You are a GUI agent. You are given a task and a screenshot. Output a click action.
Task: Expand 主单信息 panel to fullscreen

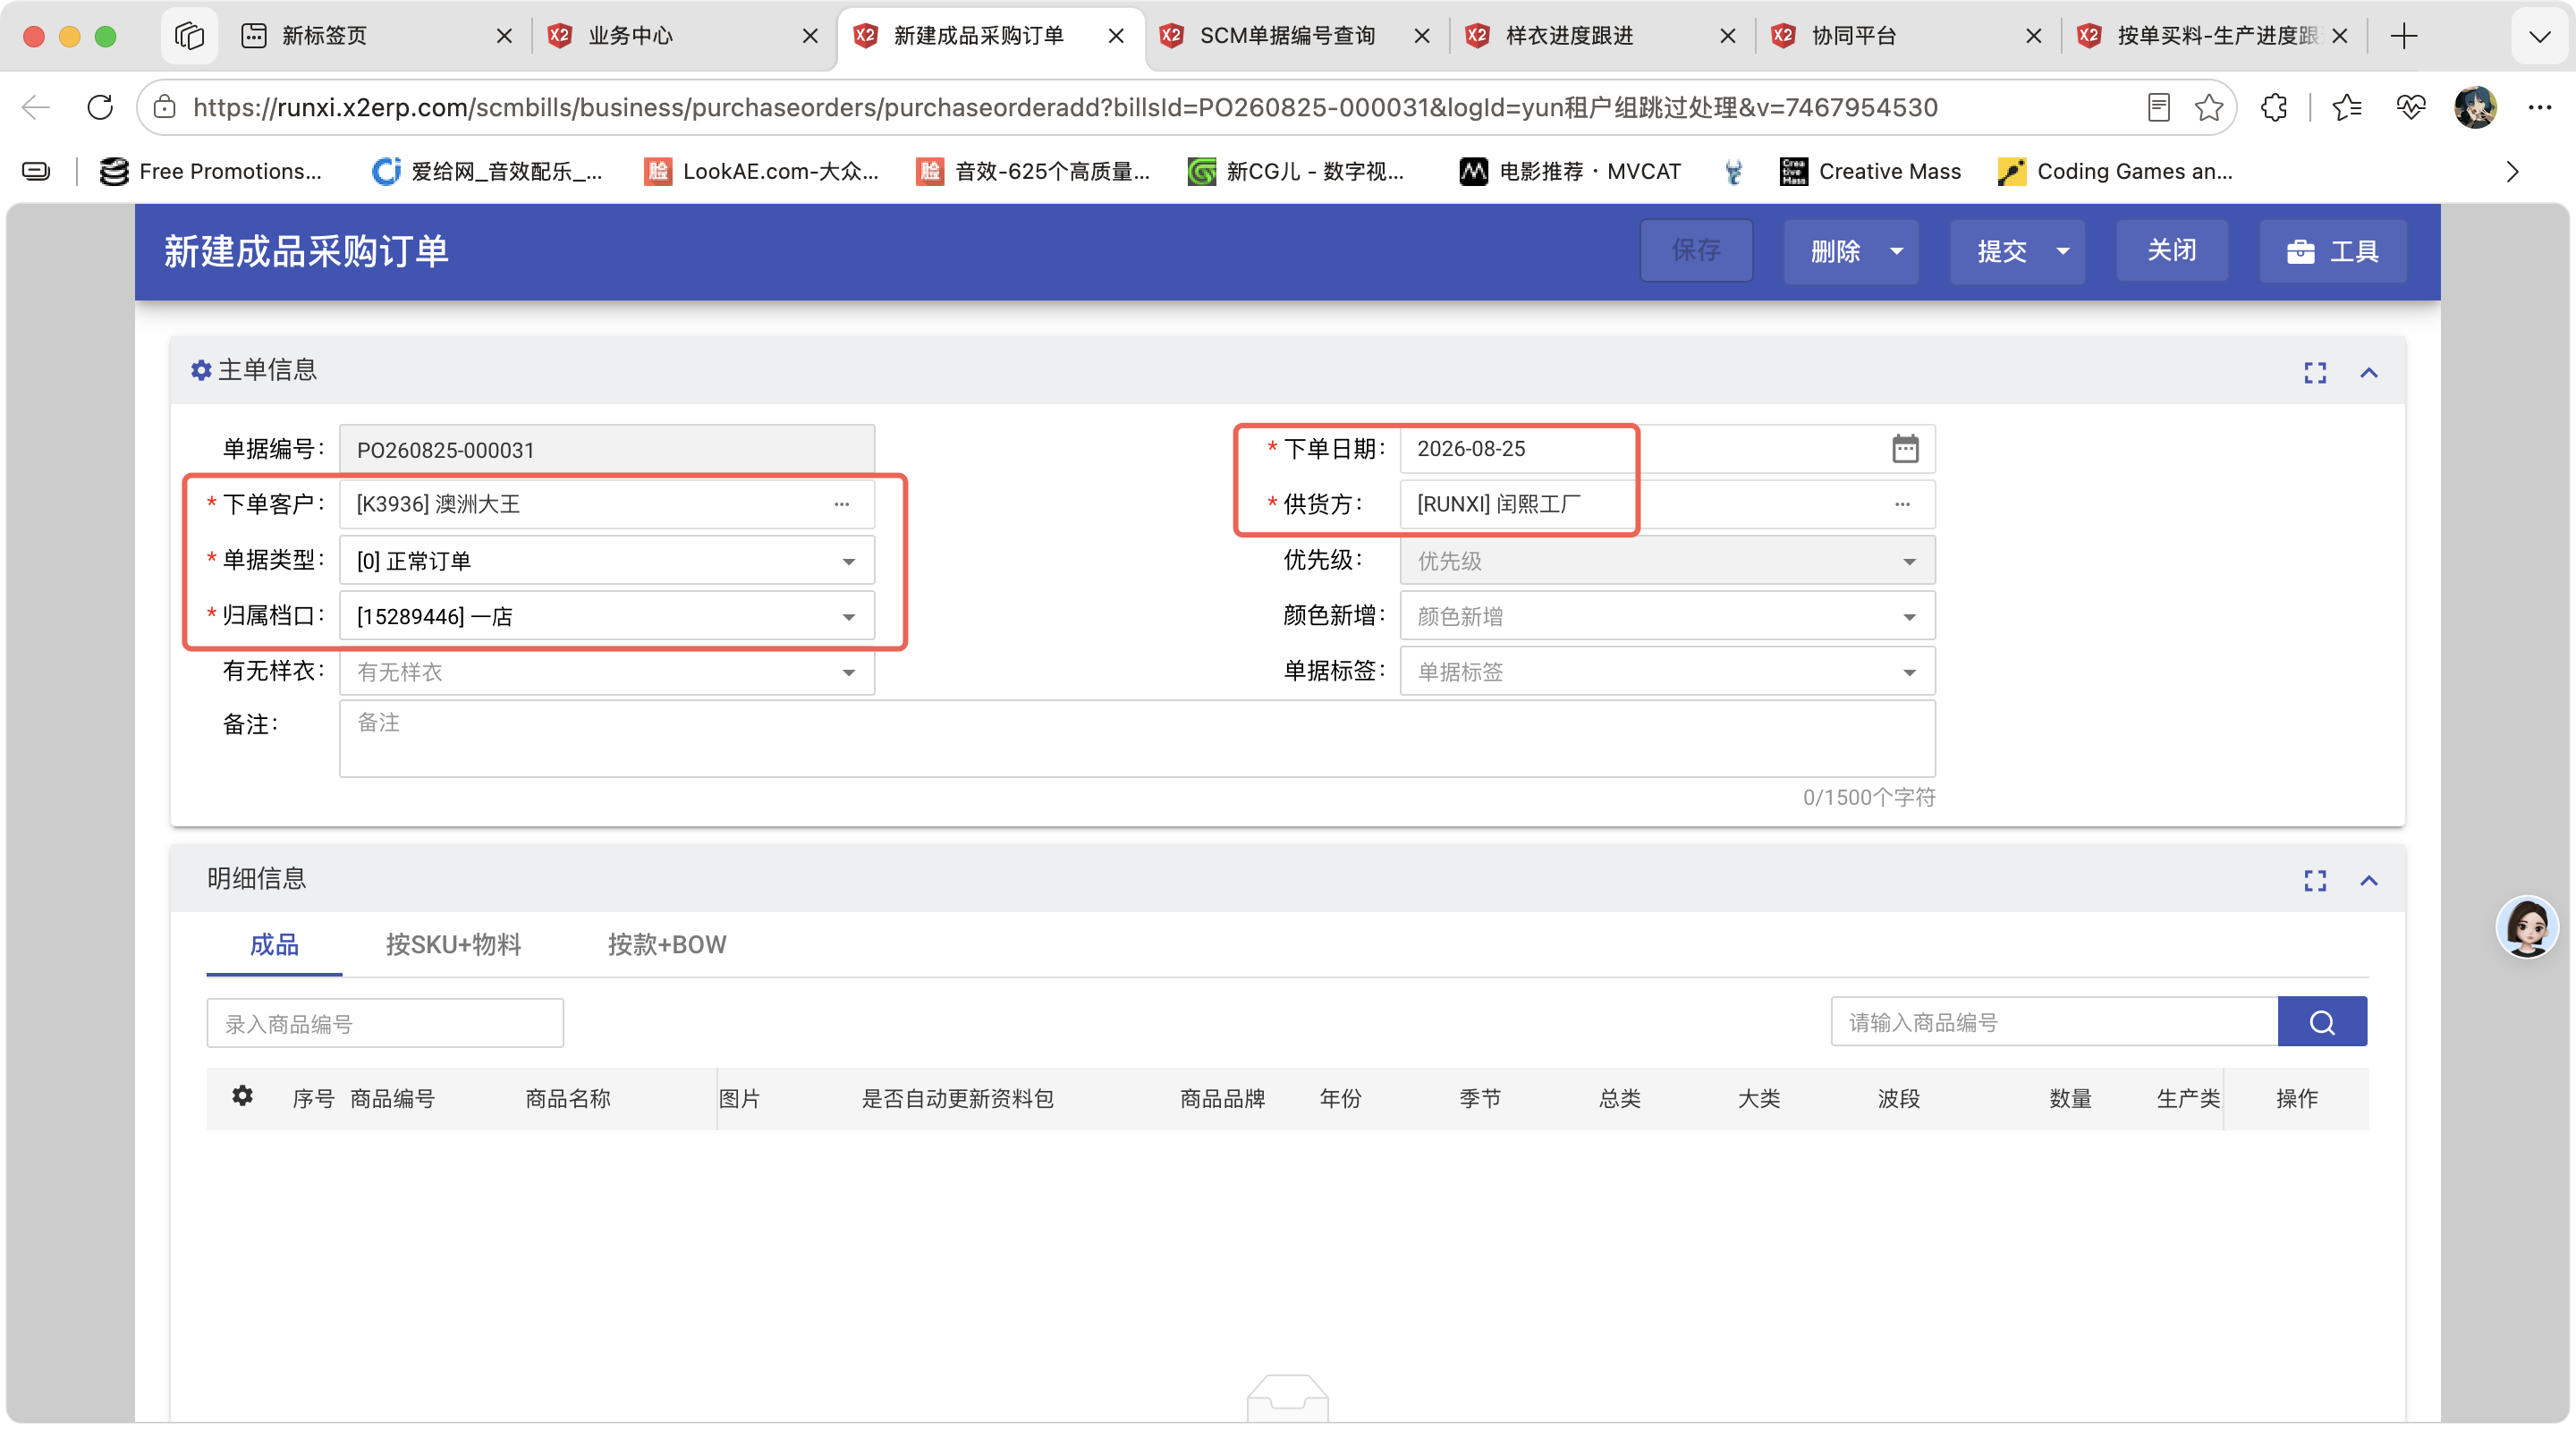click(x=2315, y=373)
